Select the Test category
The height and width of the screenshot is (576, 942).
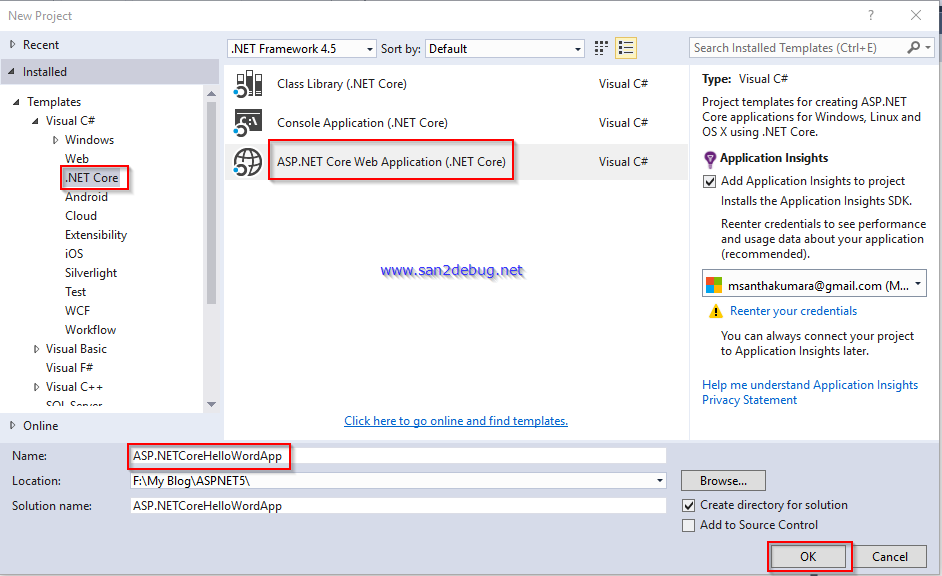click(x=76, y=292)
